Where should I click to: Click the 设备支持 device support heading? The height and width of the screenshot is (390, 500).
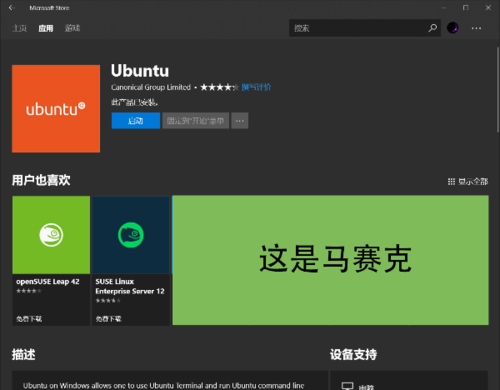coord(353,354)
